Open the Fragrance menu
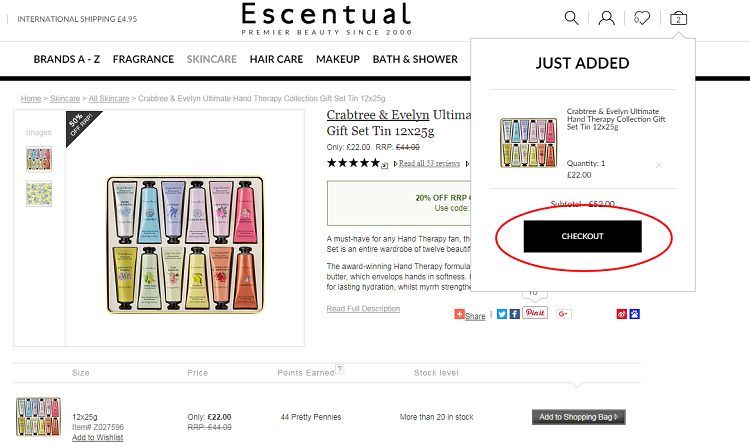This screenshot has width=750, height=446. tap(143, 59)
